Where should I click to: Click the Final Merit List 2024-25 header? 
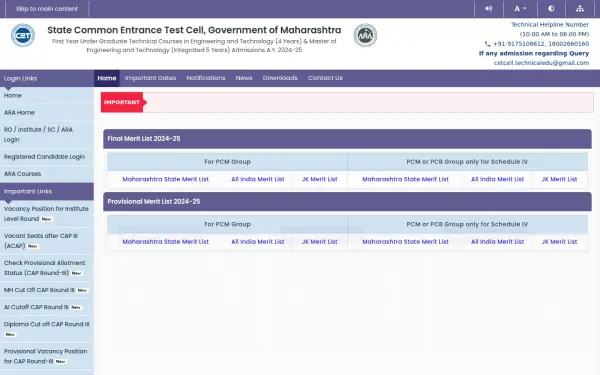[x=347, y=139]
